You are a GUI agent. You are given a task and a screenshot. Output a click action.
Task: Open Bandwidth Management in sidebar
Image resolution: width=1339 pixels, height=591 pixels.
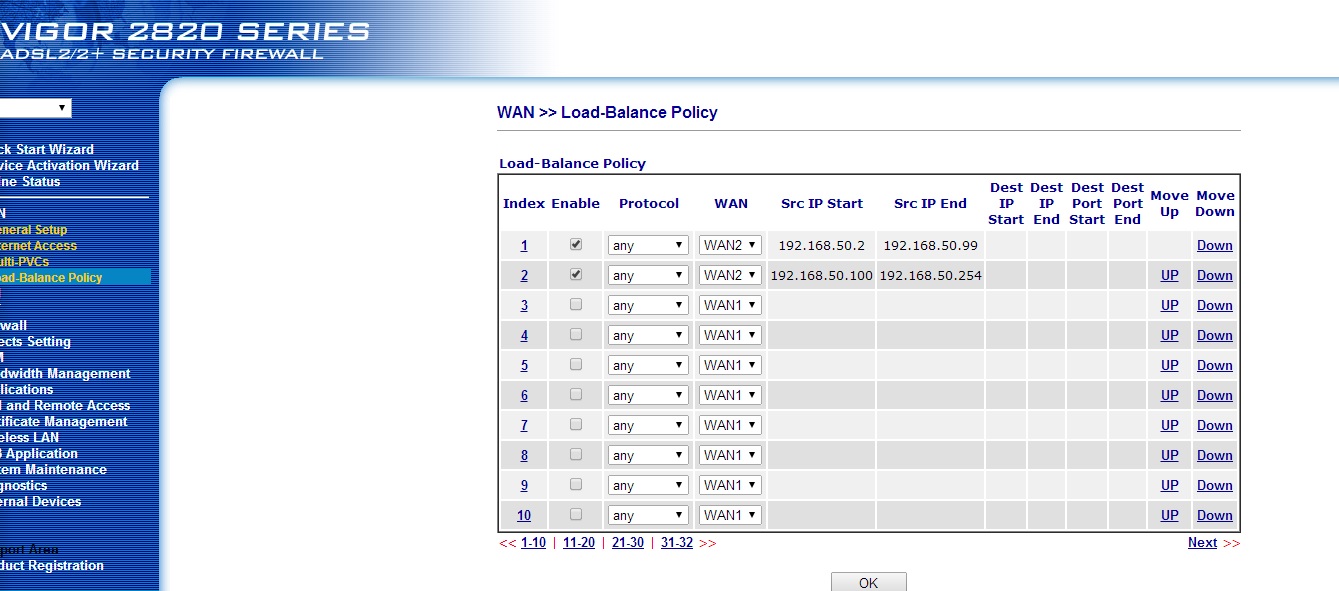(65, 373)
